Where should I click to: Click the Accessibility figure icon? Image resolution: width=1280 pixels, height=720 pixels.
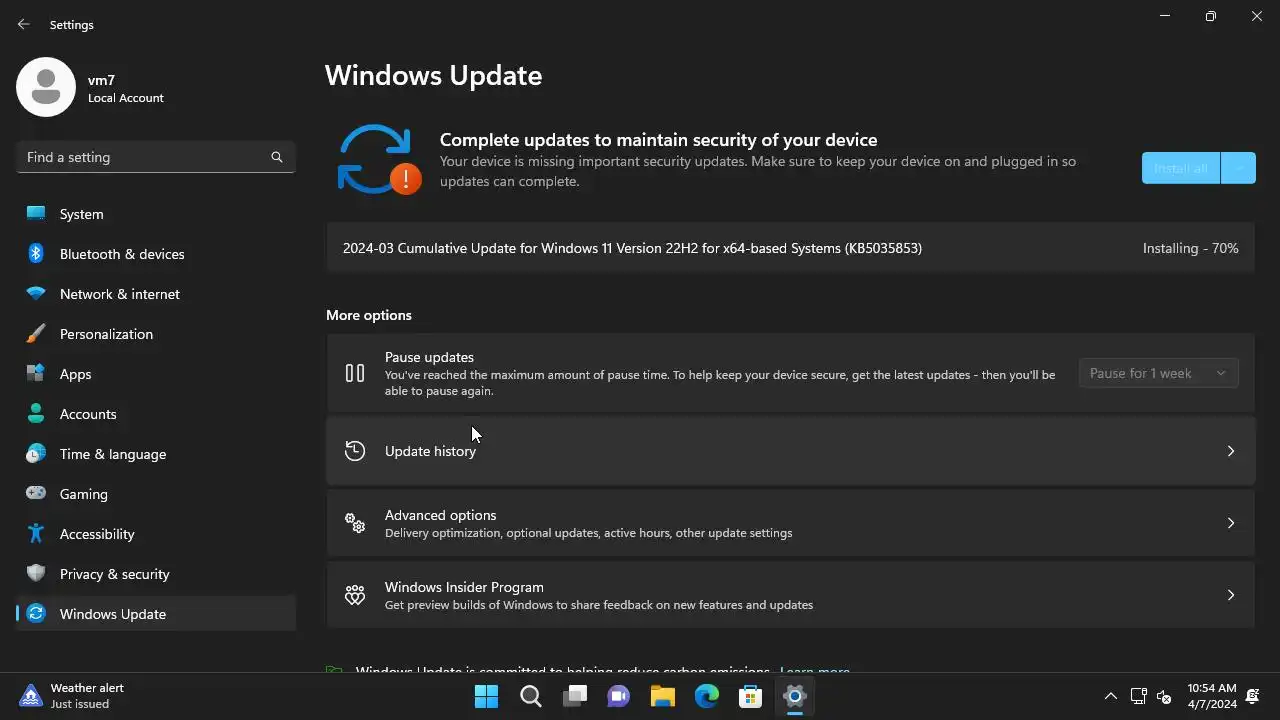coord(36,534)
